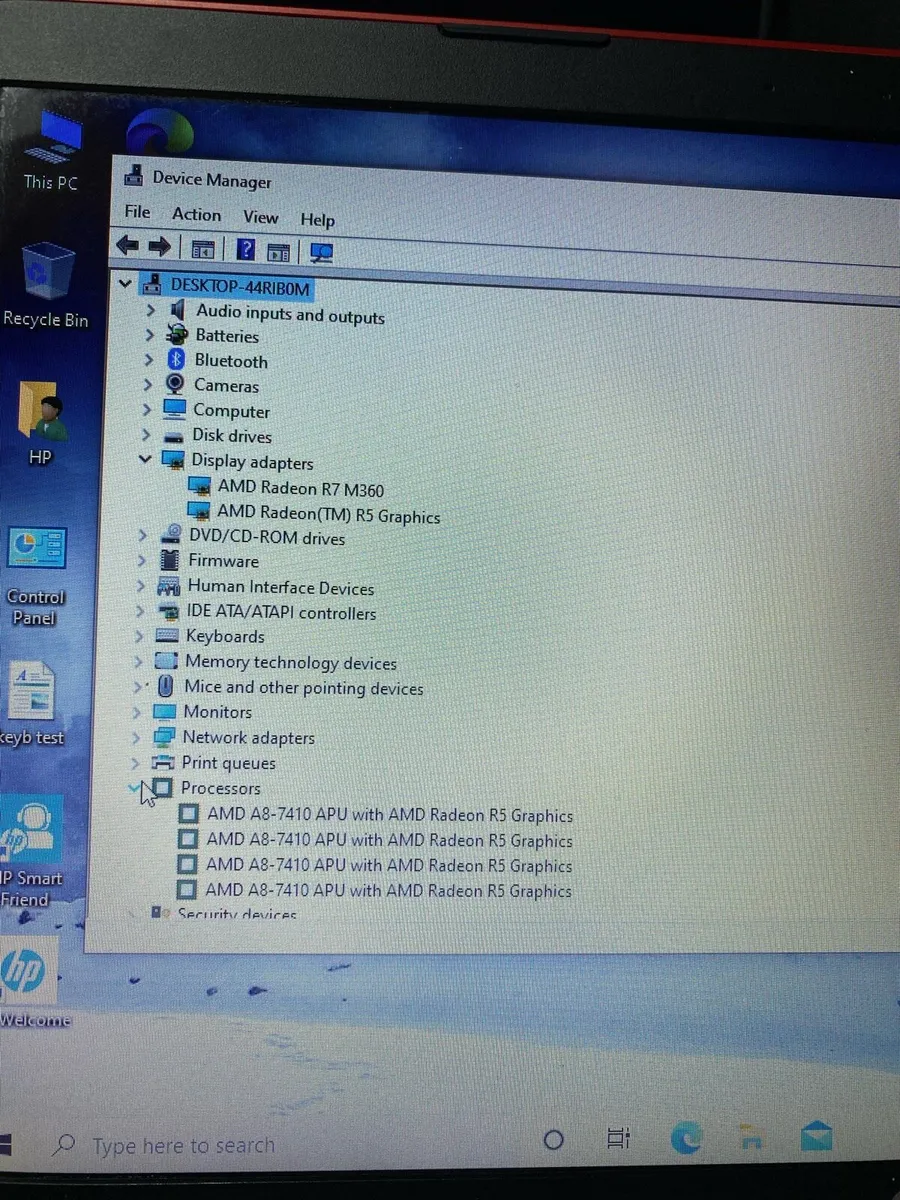Open the Action menu
The image size is (900, 1200).
196,214
